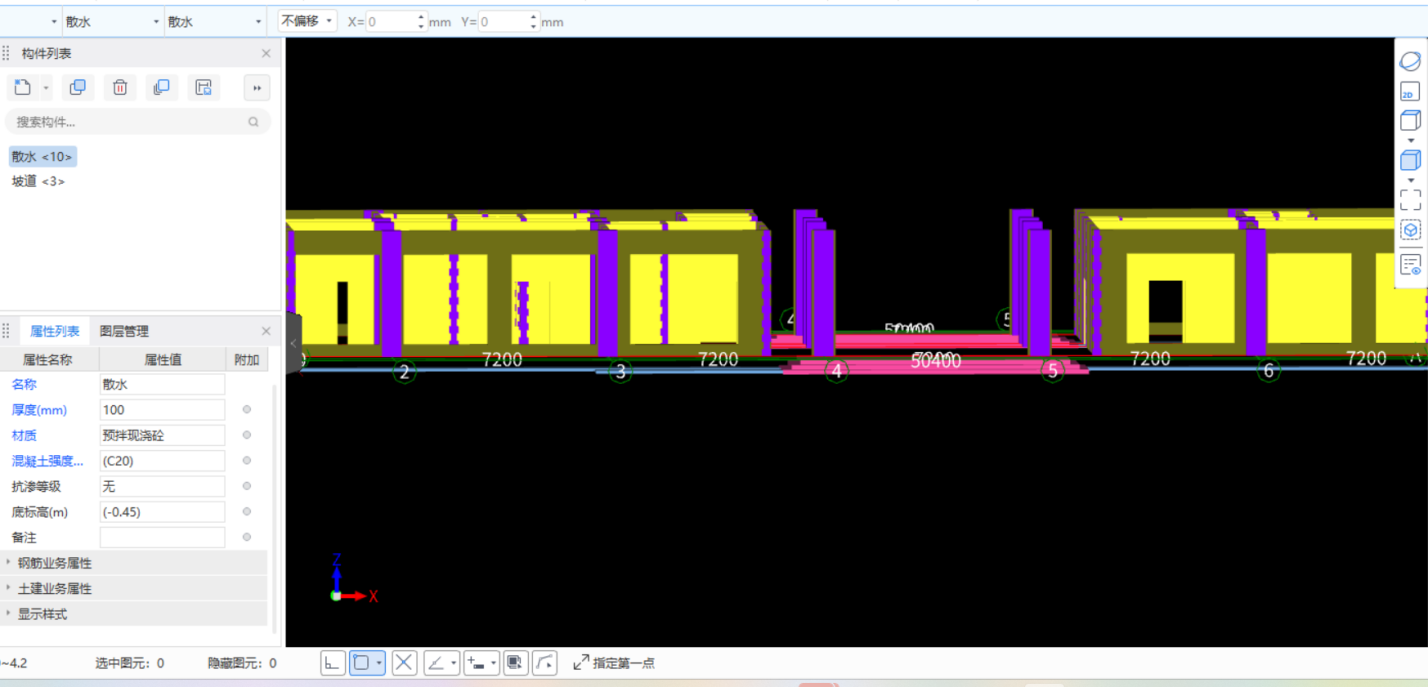This screenshot has width=1428, height=687.
Task: Click the X offset spinner arrows
Action: (420, 21)
